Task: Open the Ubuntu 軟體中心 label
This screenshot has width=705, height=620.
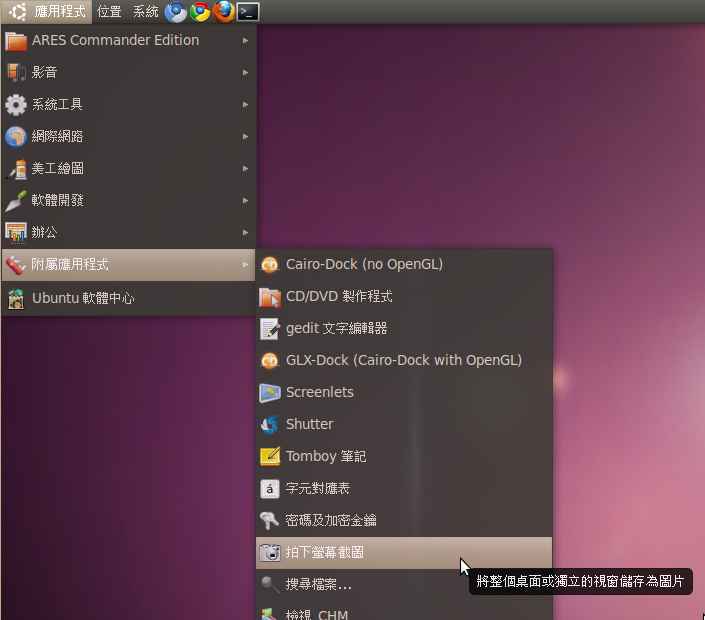Action: coord(83,298)
